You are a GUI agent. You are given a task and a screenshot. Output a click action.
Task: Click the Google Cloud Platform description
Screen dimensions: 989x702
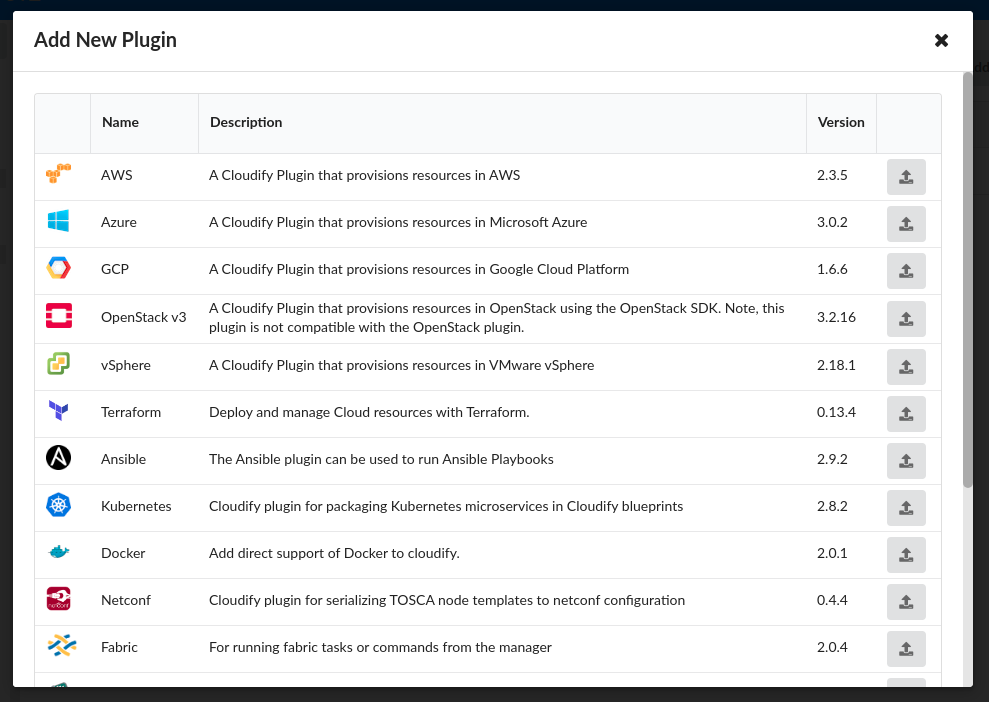pyautogui.click(x=419, y=269)
